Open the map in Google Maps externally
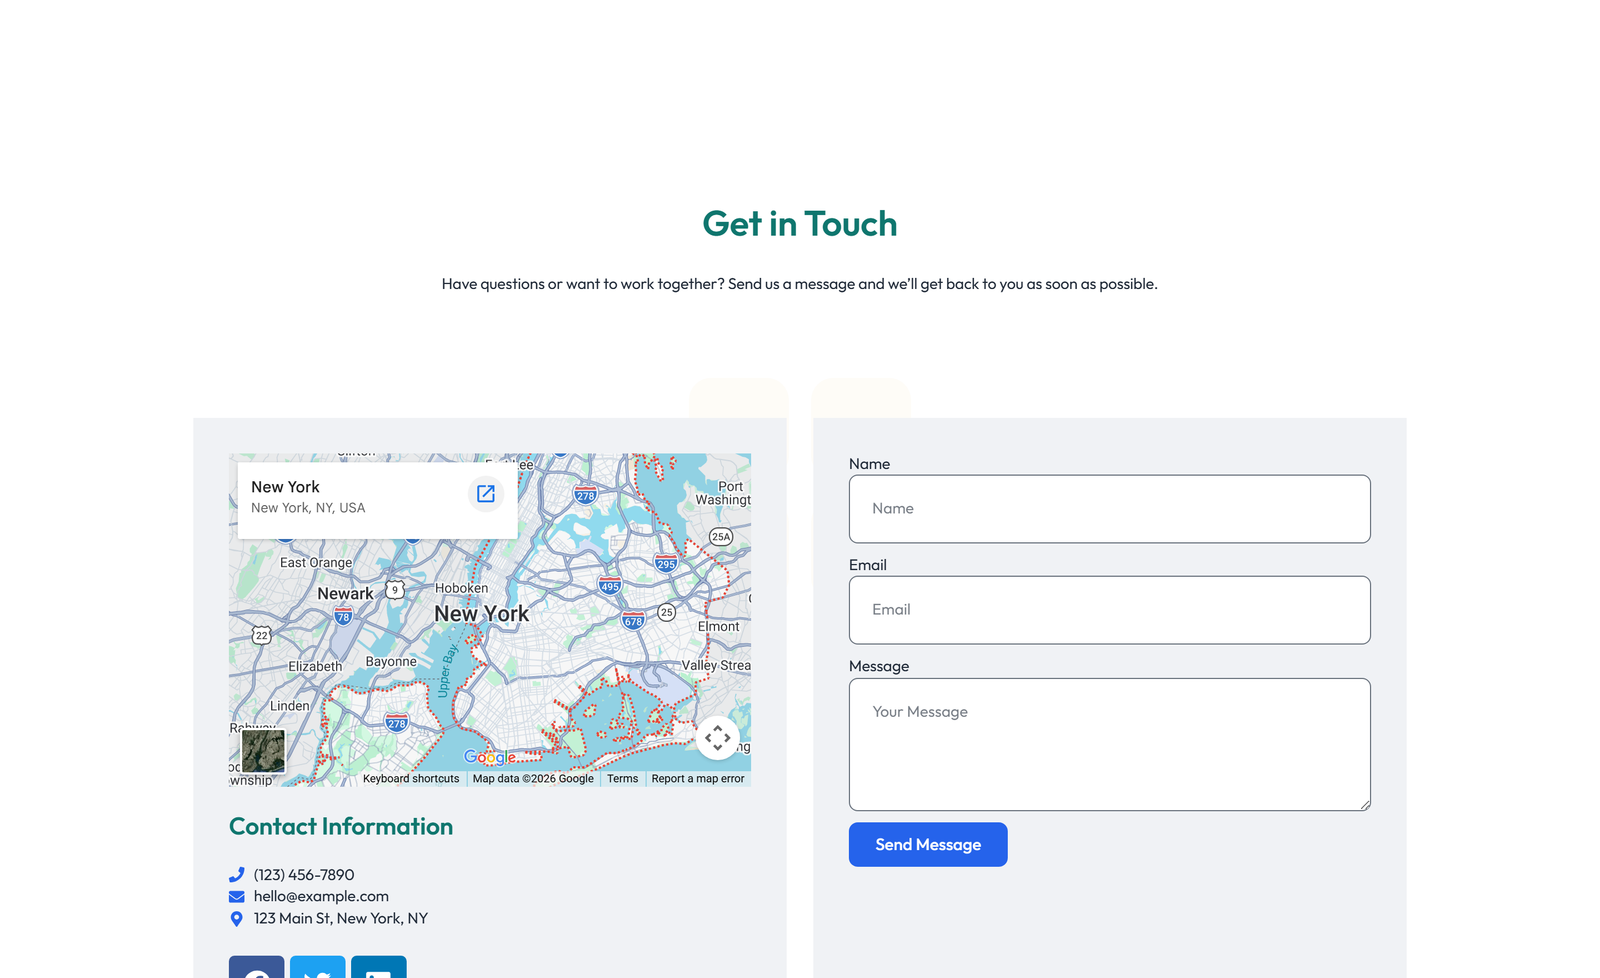This screenshot has width=1600, height=978. pos(486,493)
